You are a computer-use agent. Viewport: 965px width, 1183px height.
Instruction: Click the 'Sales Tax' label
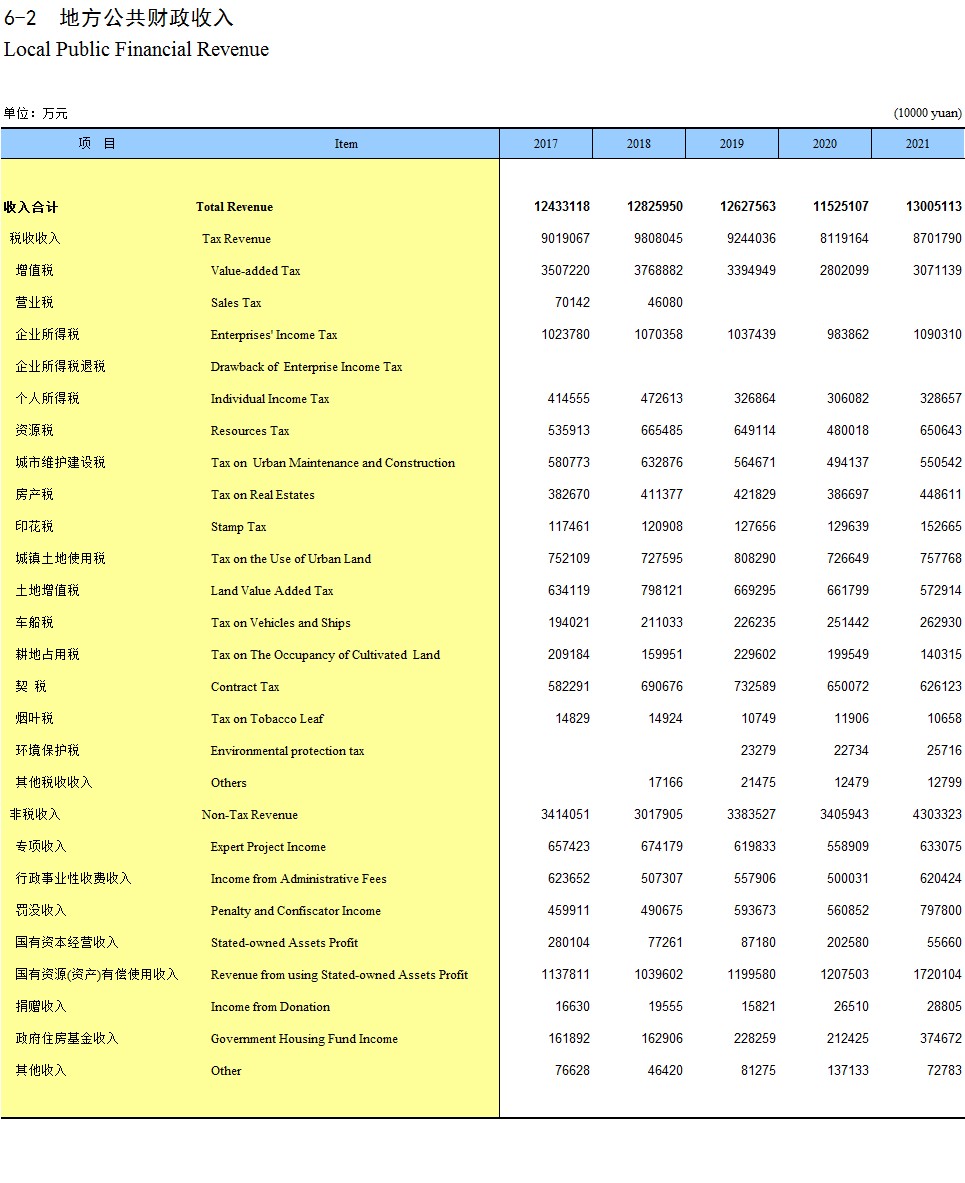(236, 303)
